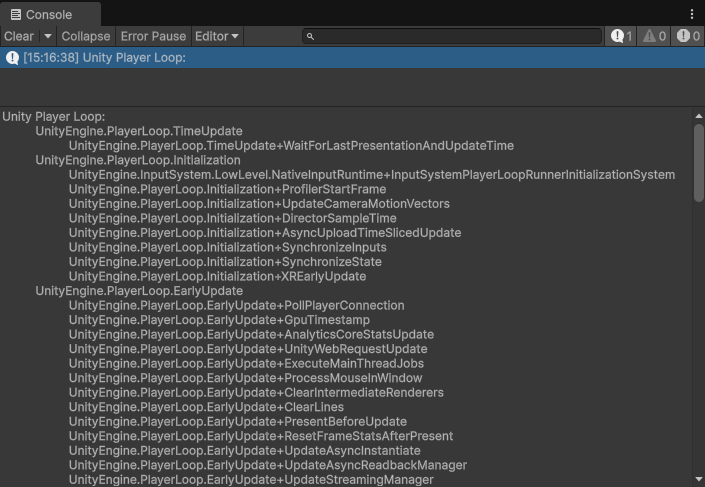Toggle error messages filter showing 0
The image size is (705, 487).
tap(688, 36)
